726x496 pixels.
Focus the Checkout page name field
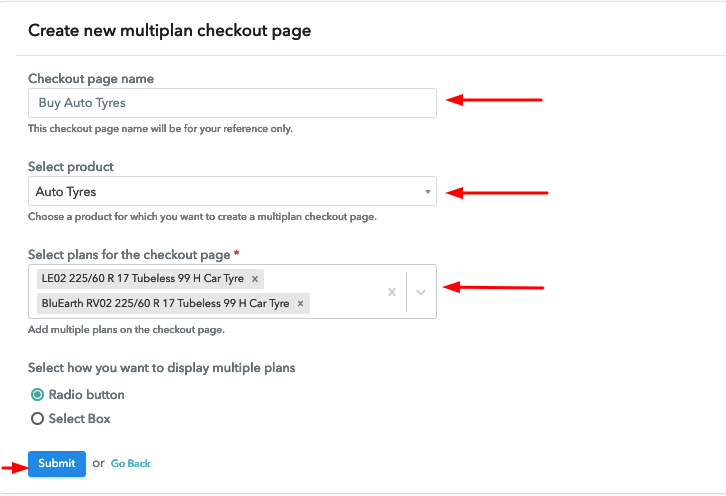coord(232,103)
